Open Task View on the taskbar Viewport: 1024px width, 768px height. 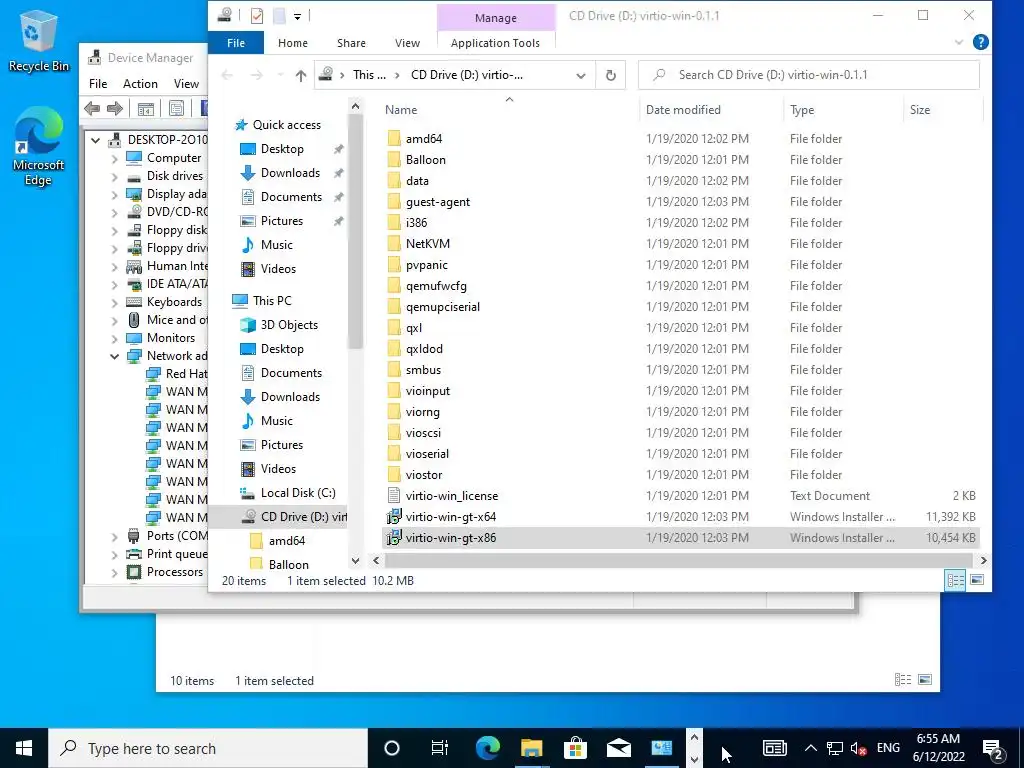pyautogui.click(x=440, y=748)
